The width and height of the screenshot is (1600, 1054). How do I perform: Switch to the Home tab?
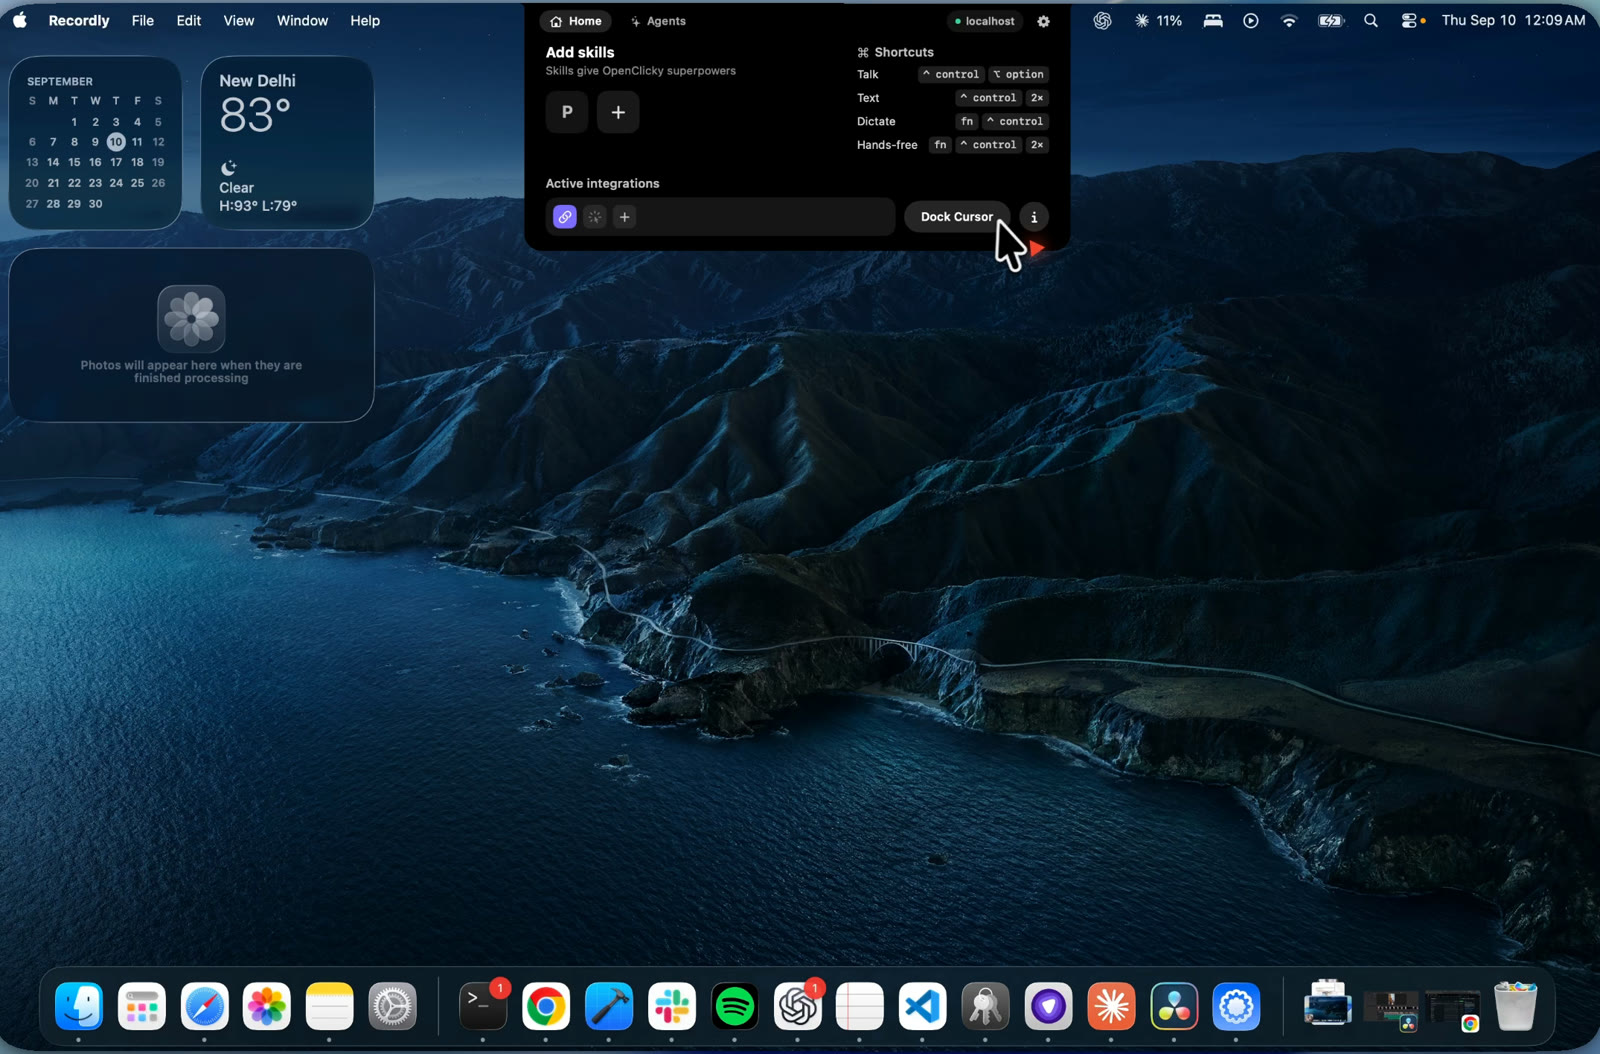pyautogui.click(x=576, y=21)
